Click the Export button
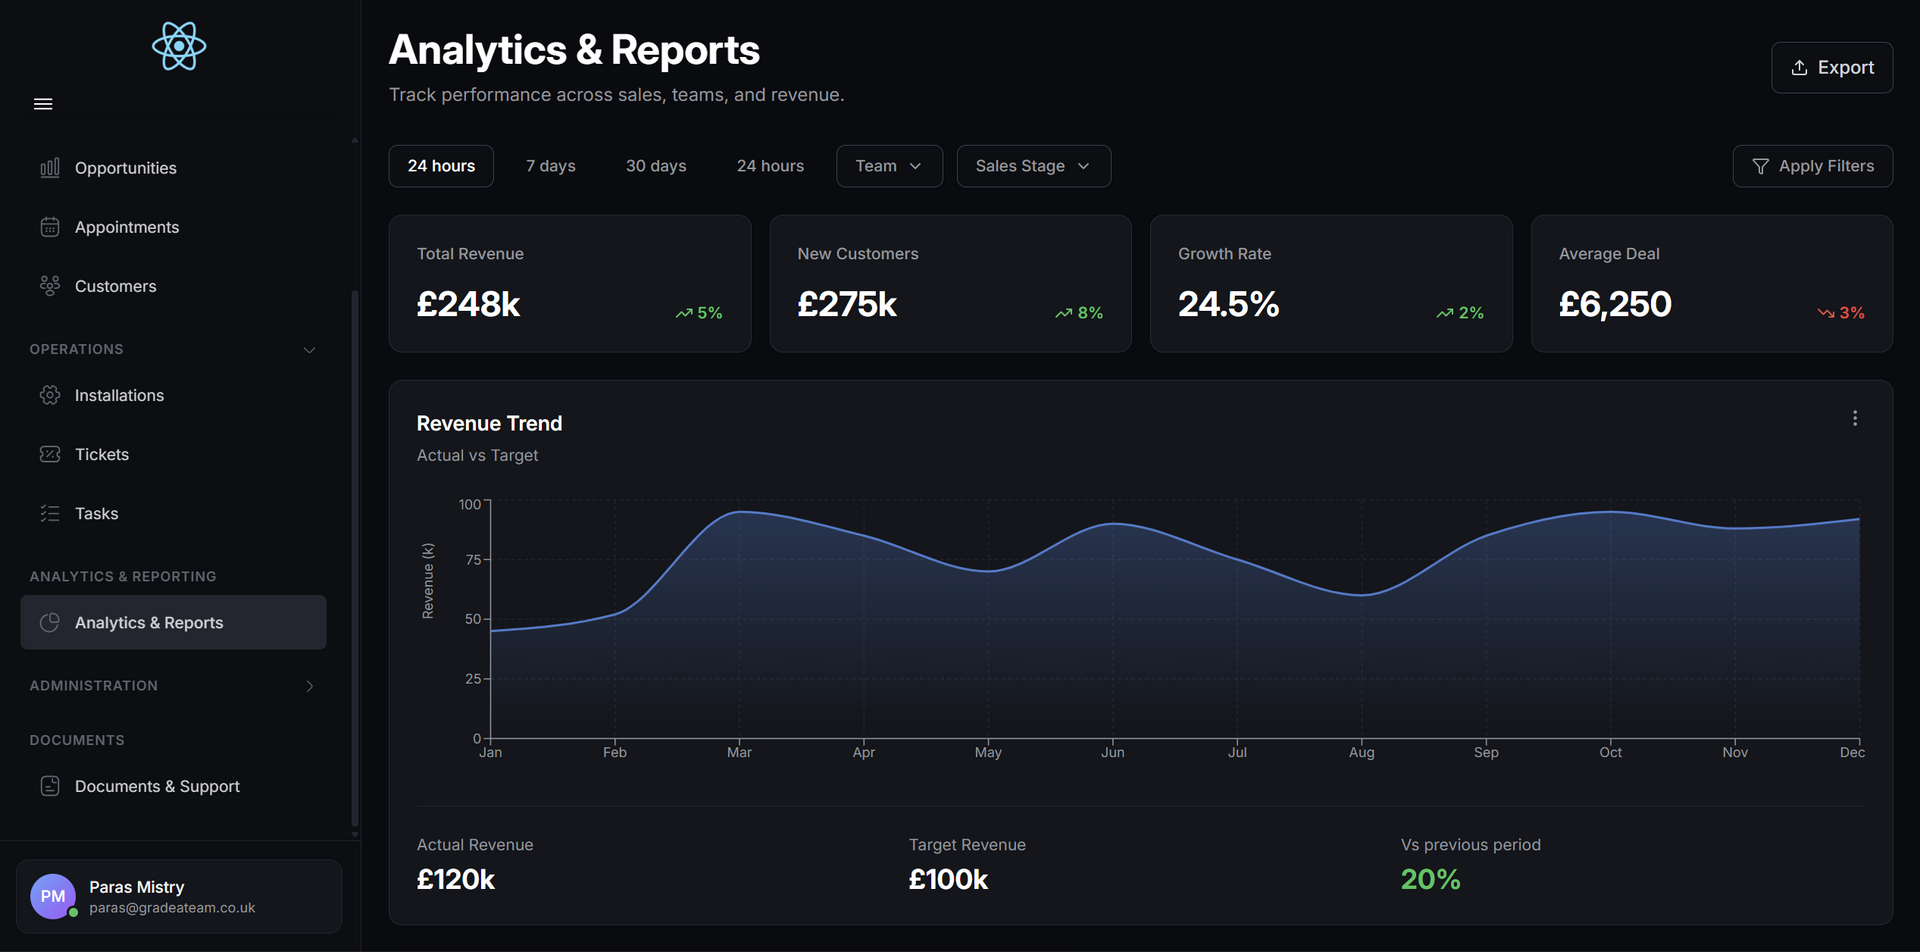This screenshot has width=1920, height=952. (1832, 67)
